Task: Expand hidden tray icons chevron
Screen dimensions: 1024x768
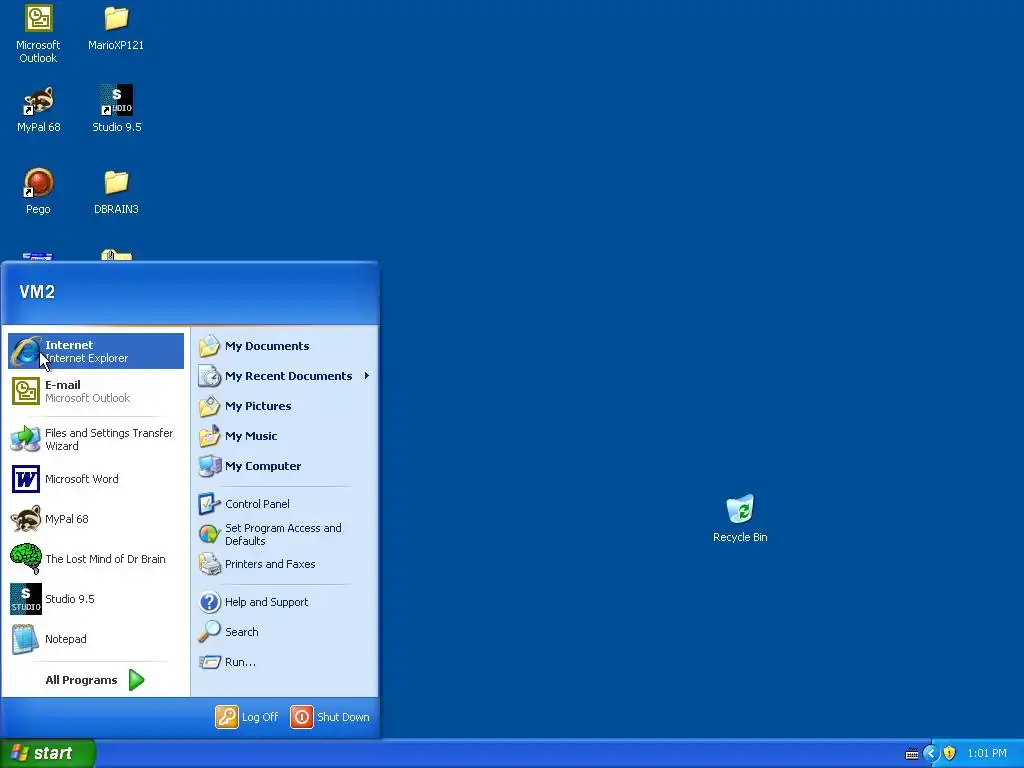Action: click(931, 754)
